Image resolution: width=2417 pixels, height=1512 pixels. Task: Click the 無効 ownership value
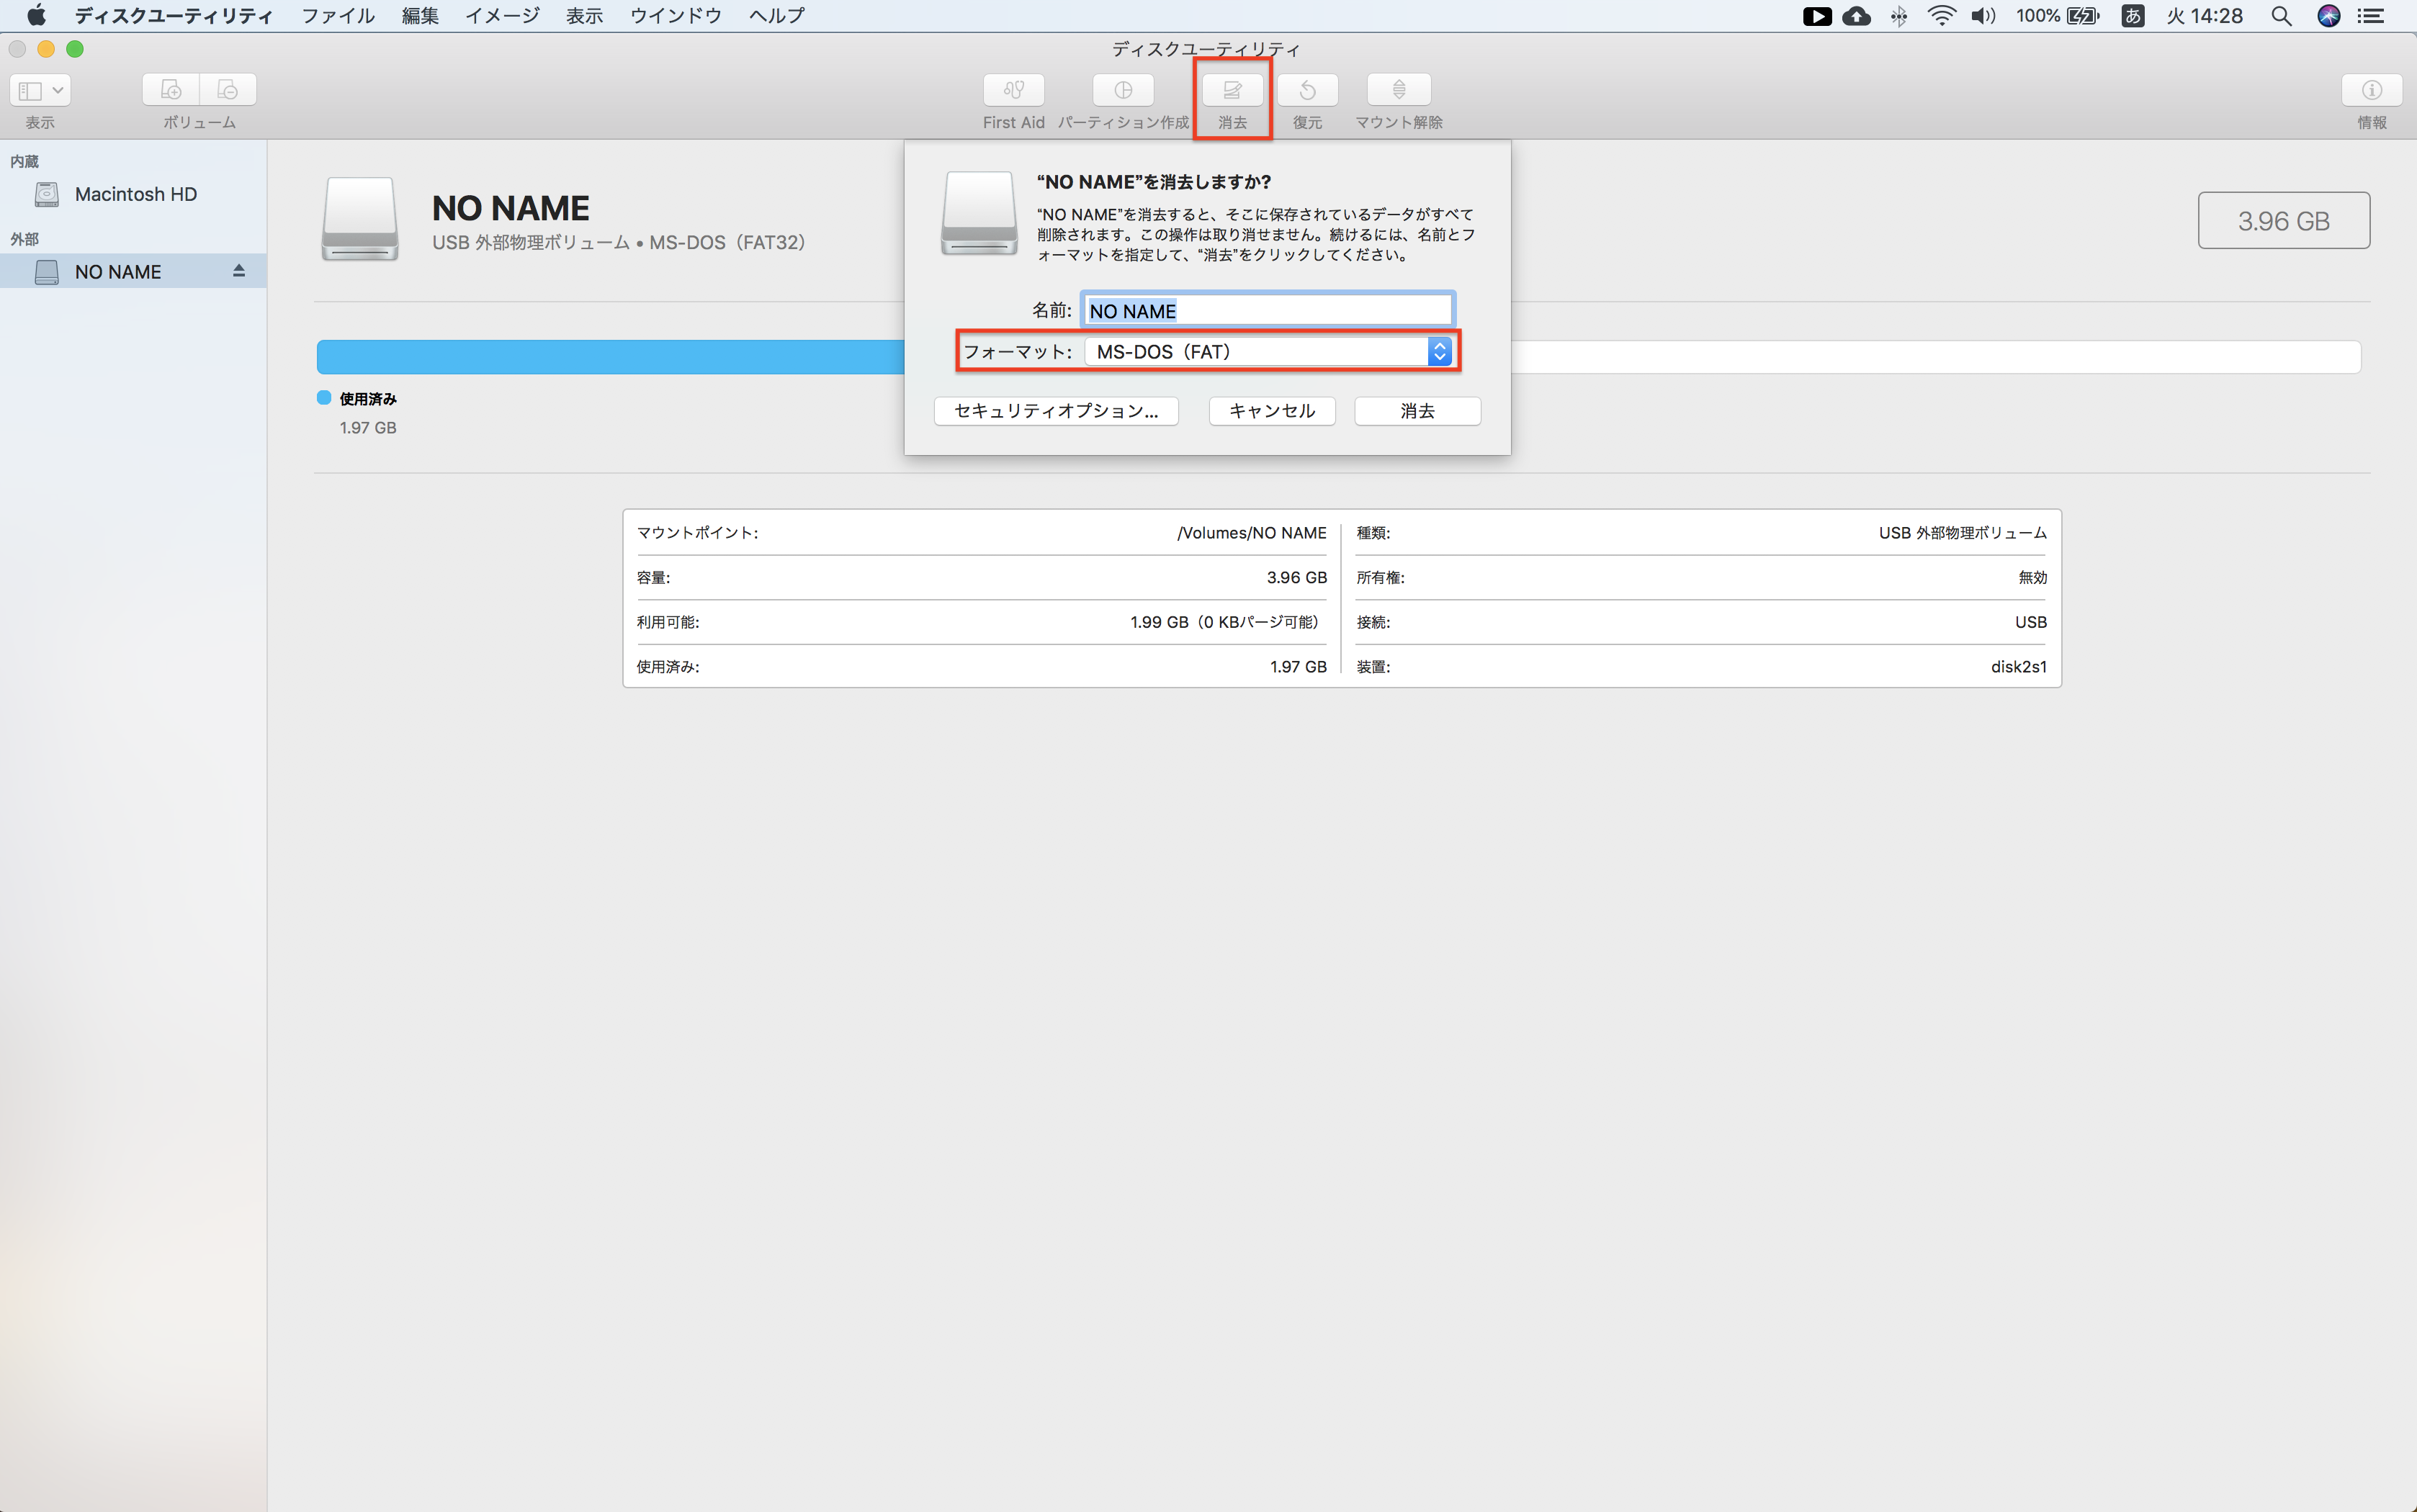click(x=2032, y=578)
